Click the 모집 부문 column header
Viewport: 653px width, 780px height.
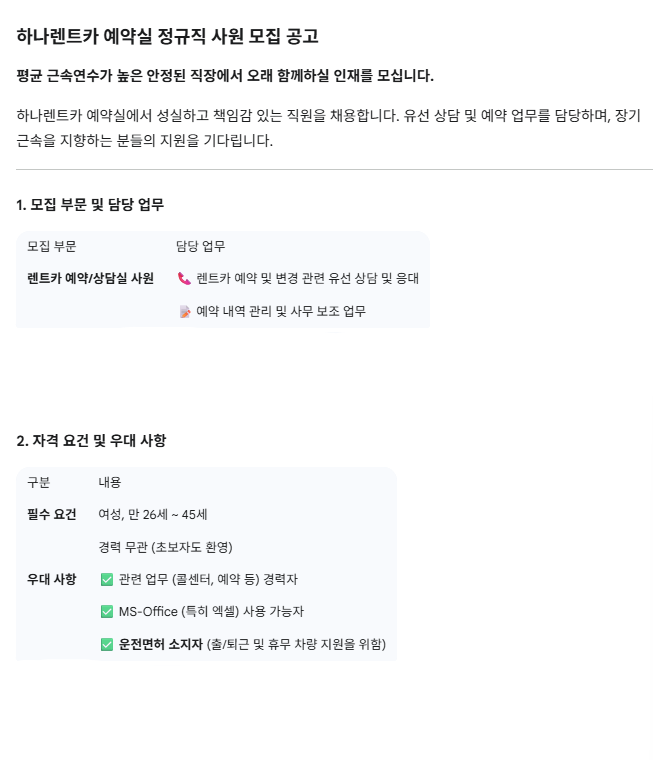pos(52,246)
